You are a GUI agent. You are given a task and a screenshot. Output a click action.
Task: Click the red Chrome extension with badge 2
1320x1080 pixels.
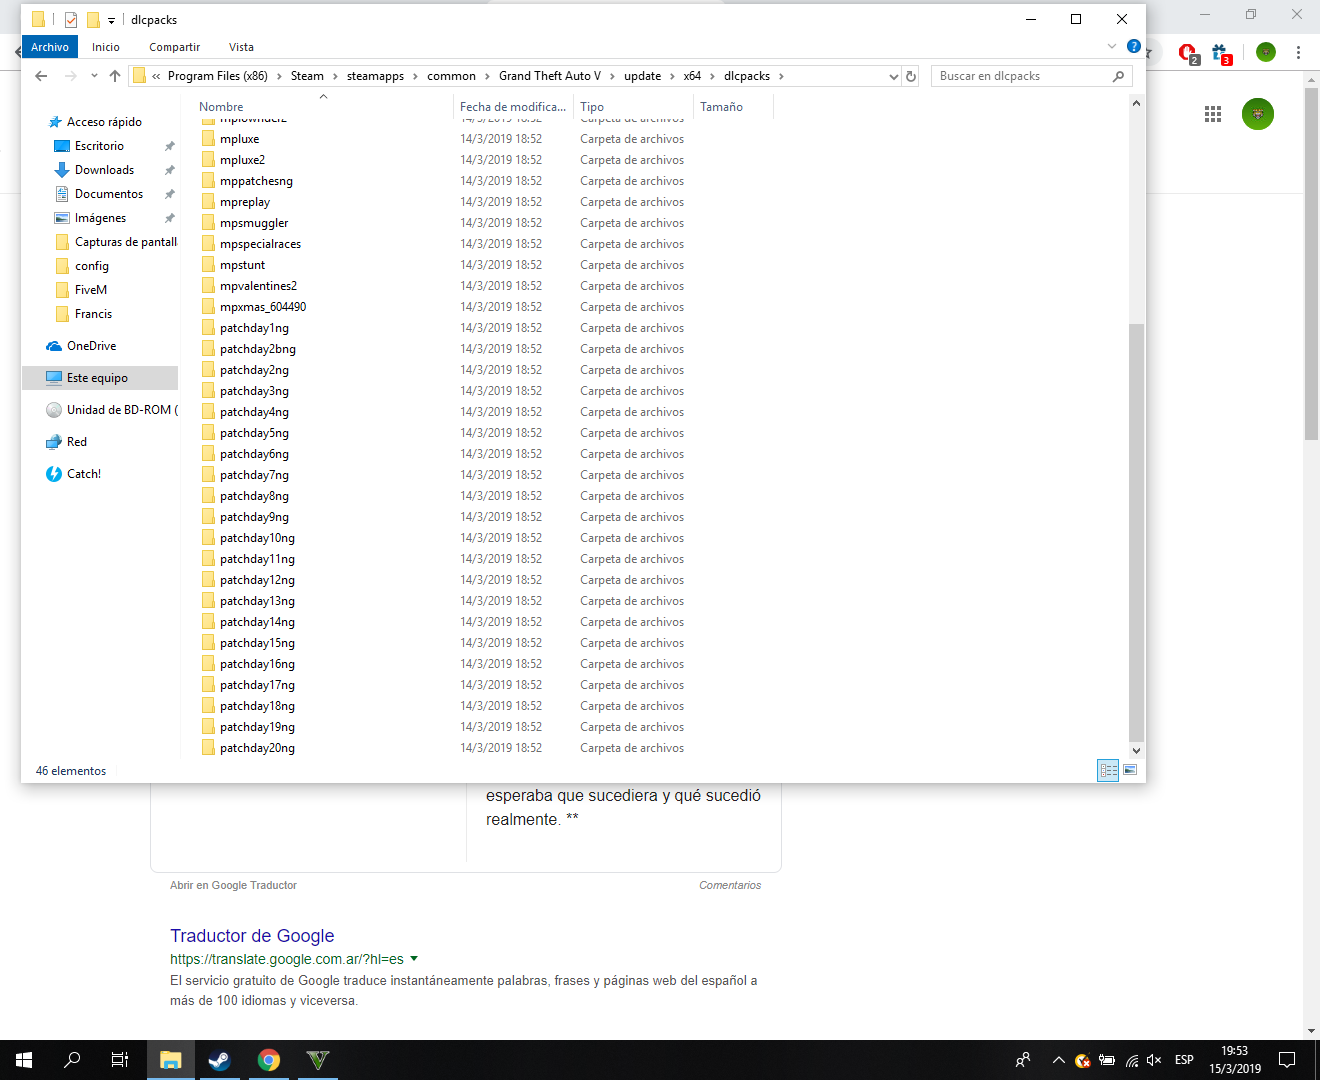1188,53
